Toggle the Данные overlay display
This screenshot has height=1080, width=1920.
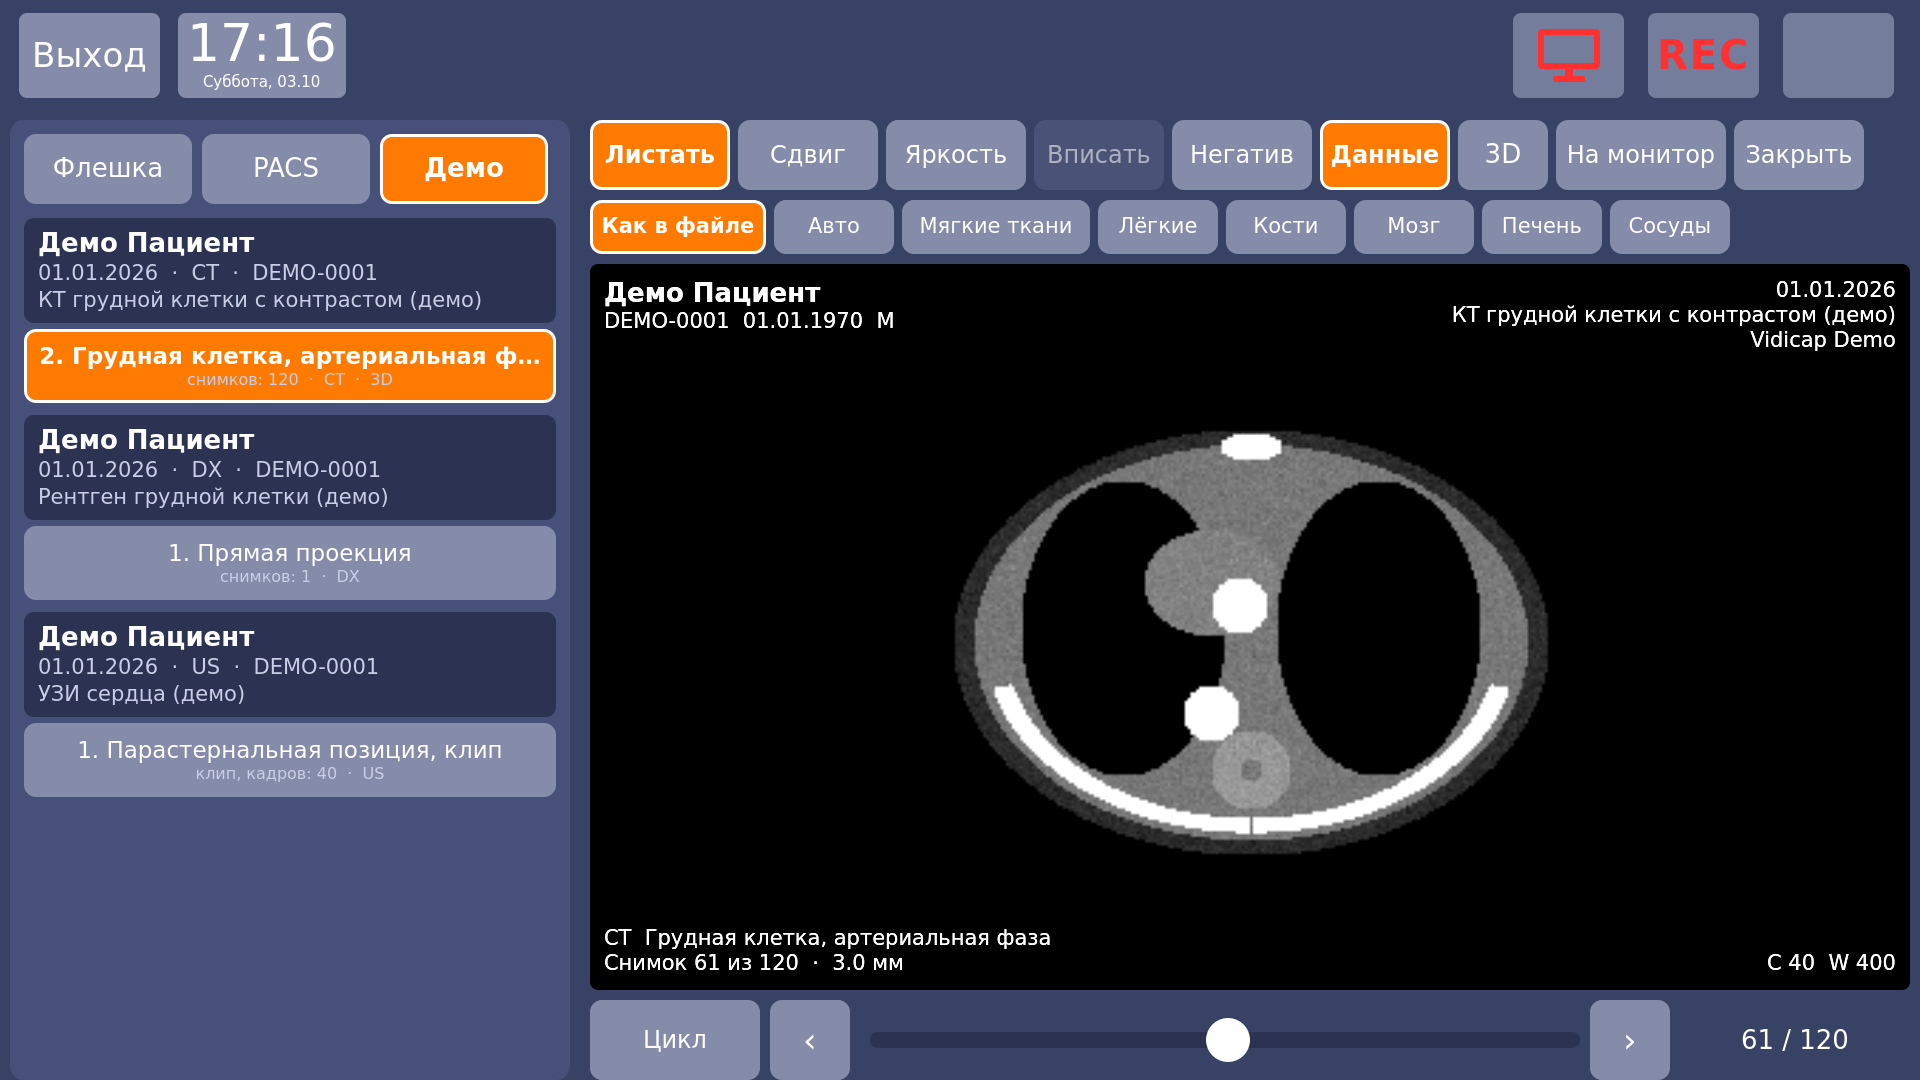pyautogui.click(x=1385, y=155)
